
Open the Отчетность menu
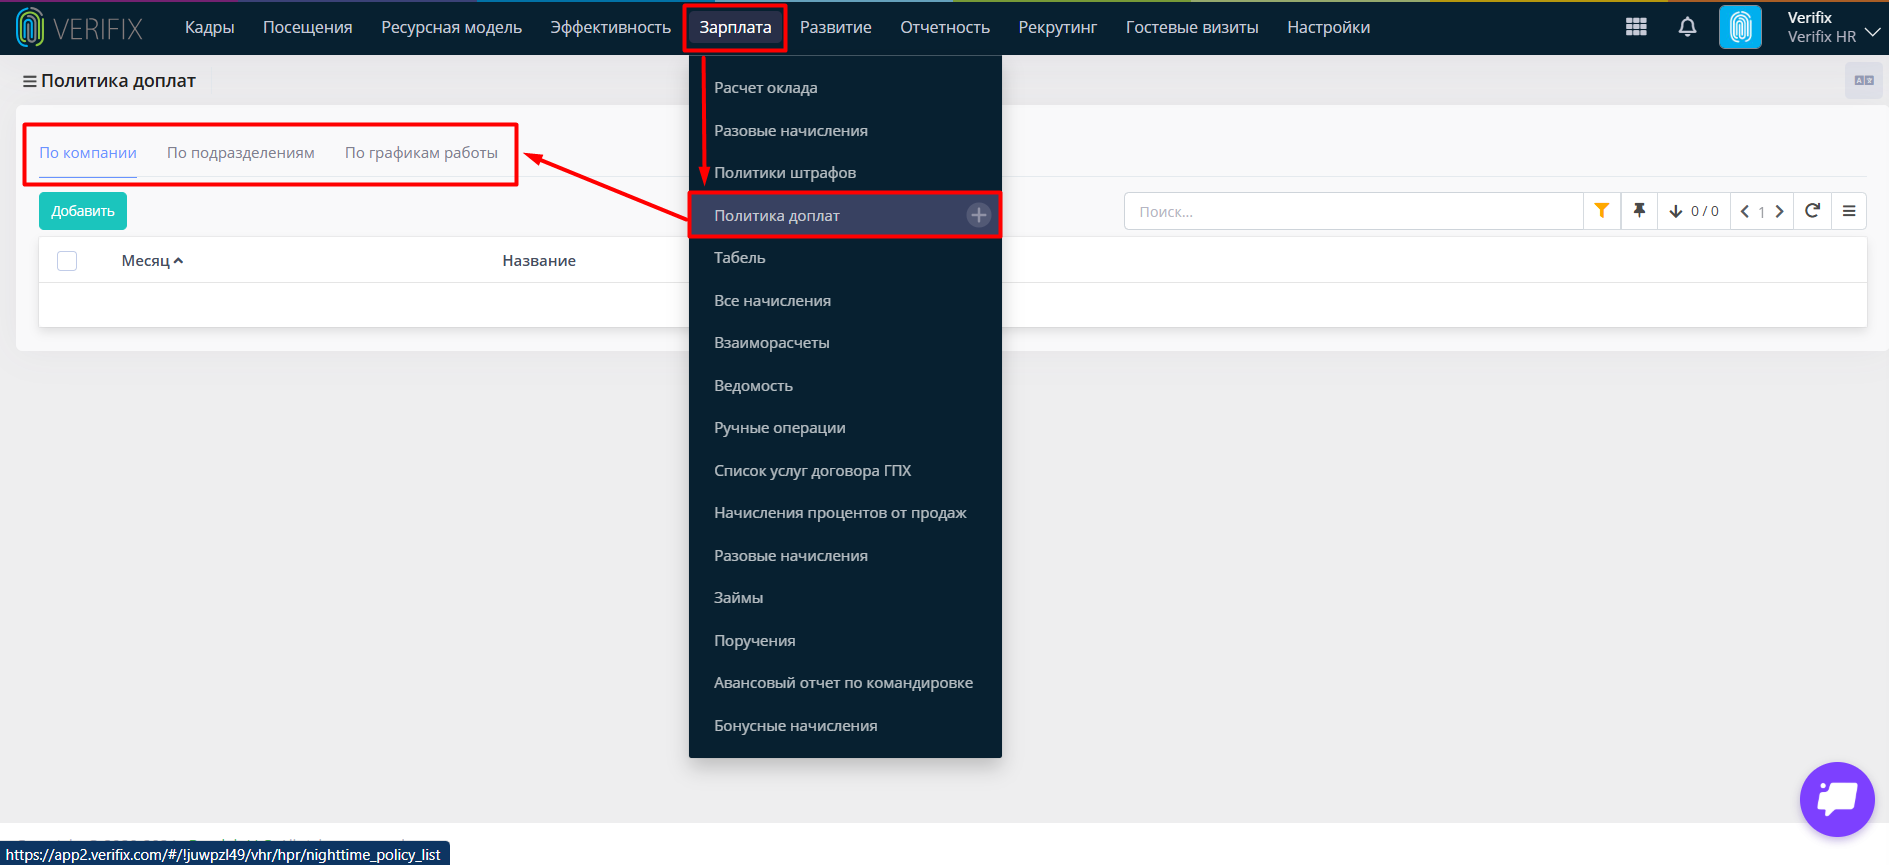coord(945,27)
